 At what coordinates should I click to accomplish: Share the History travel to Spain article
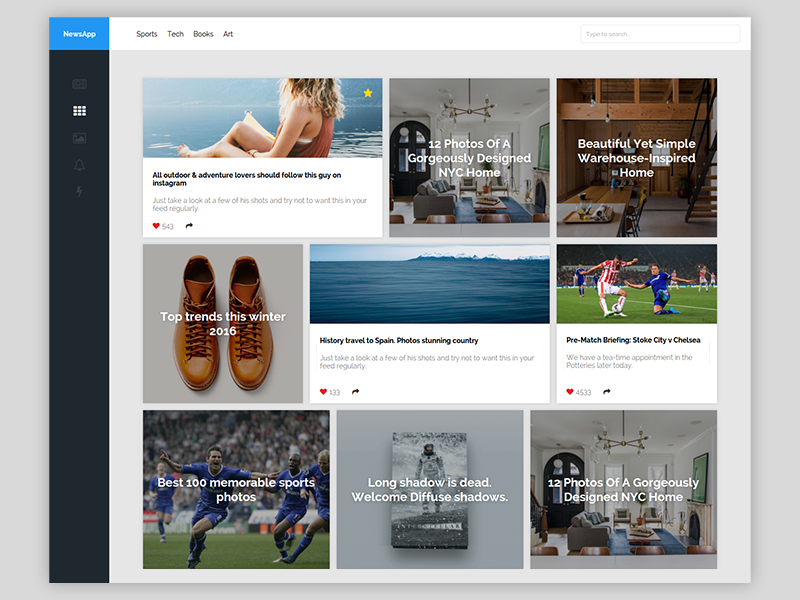pyautogui.click(x=355, y=392)
